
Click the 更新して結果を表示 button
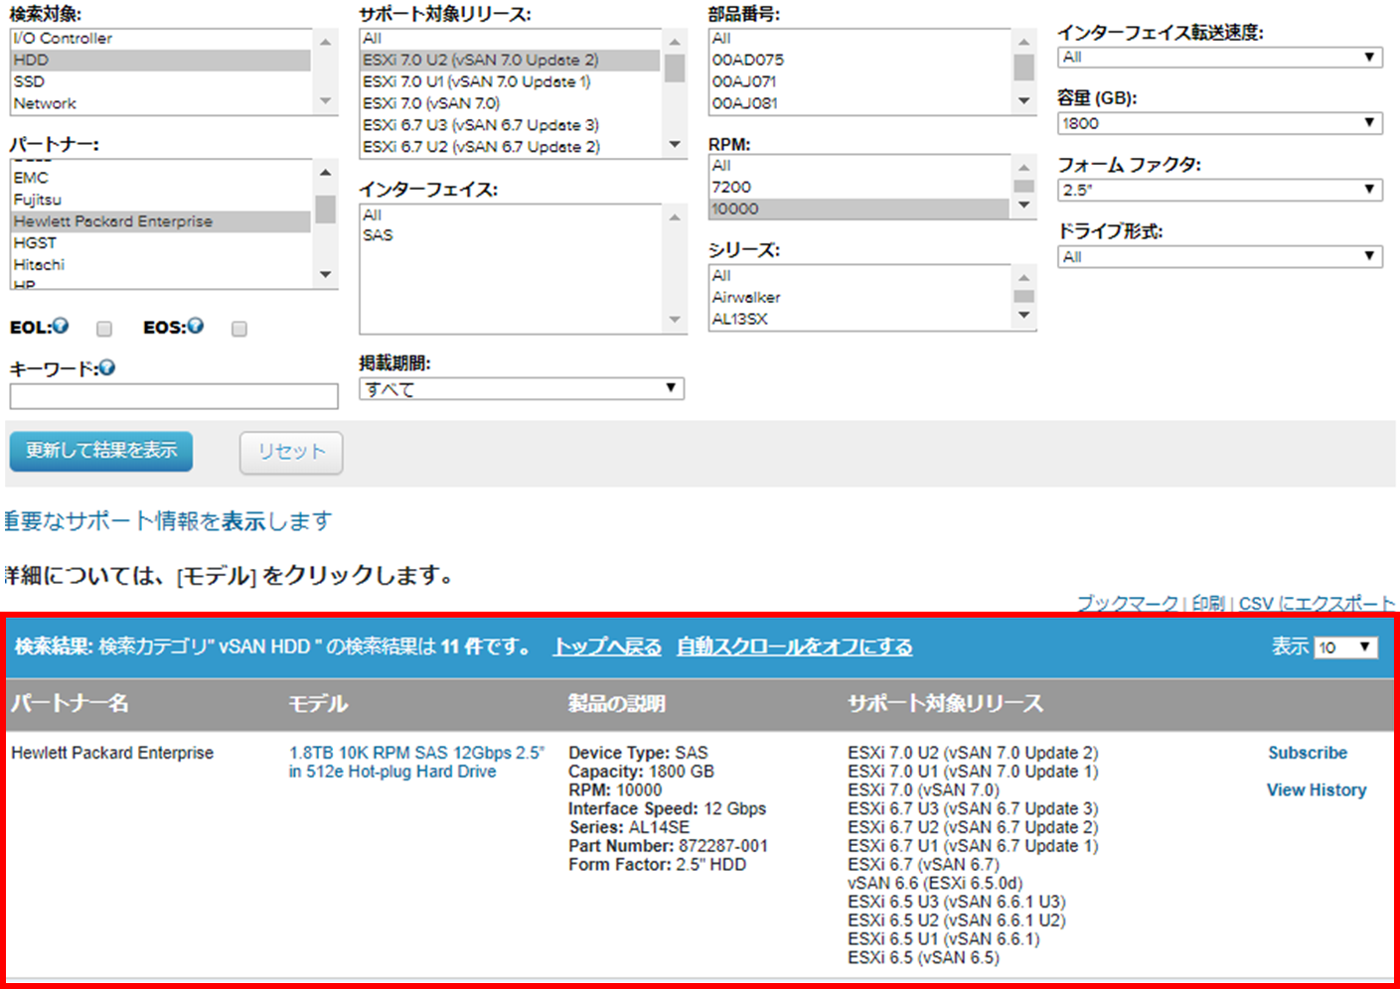pos(101,451)
